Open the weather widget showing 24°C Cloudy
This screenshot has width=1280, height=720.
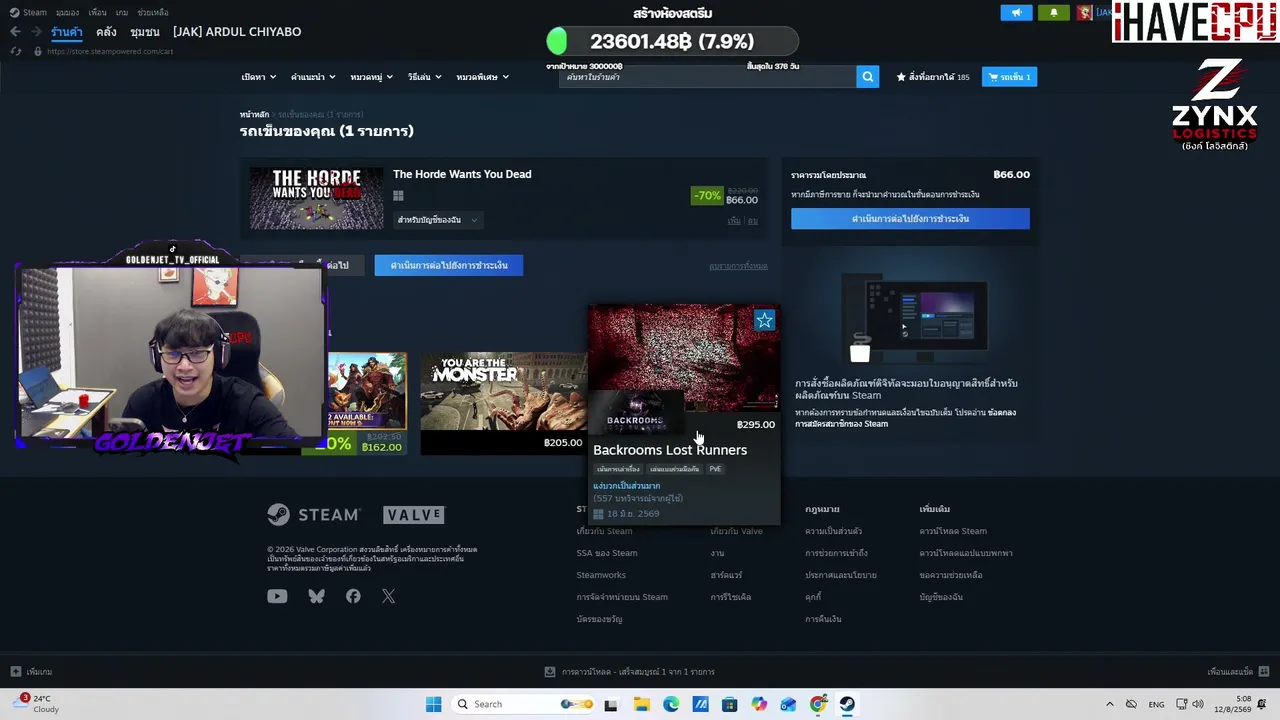[38, 704]
